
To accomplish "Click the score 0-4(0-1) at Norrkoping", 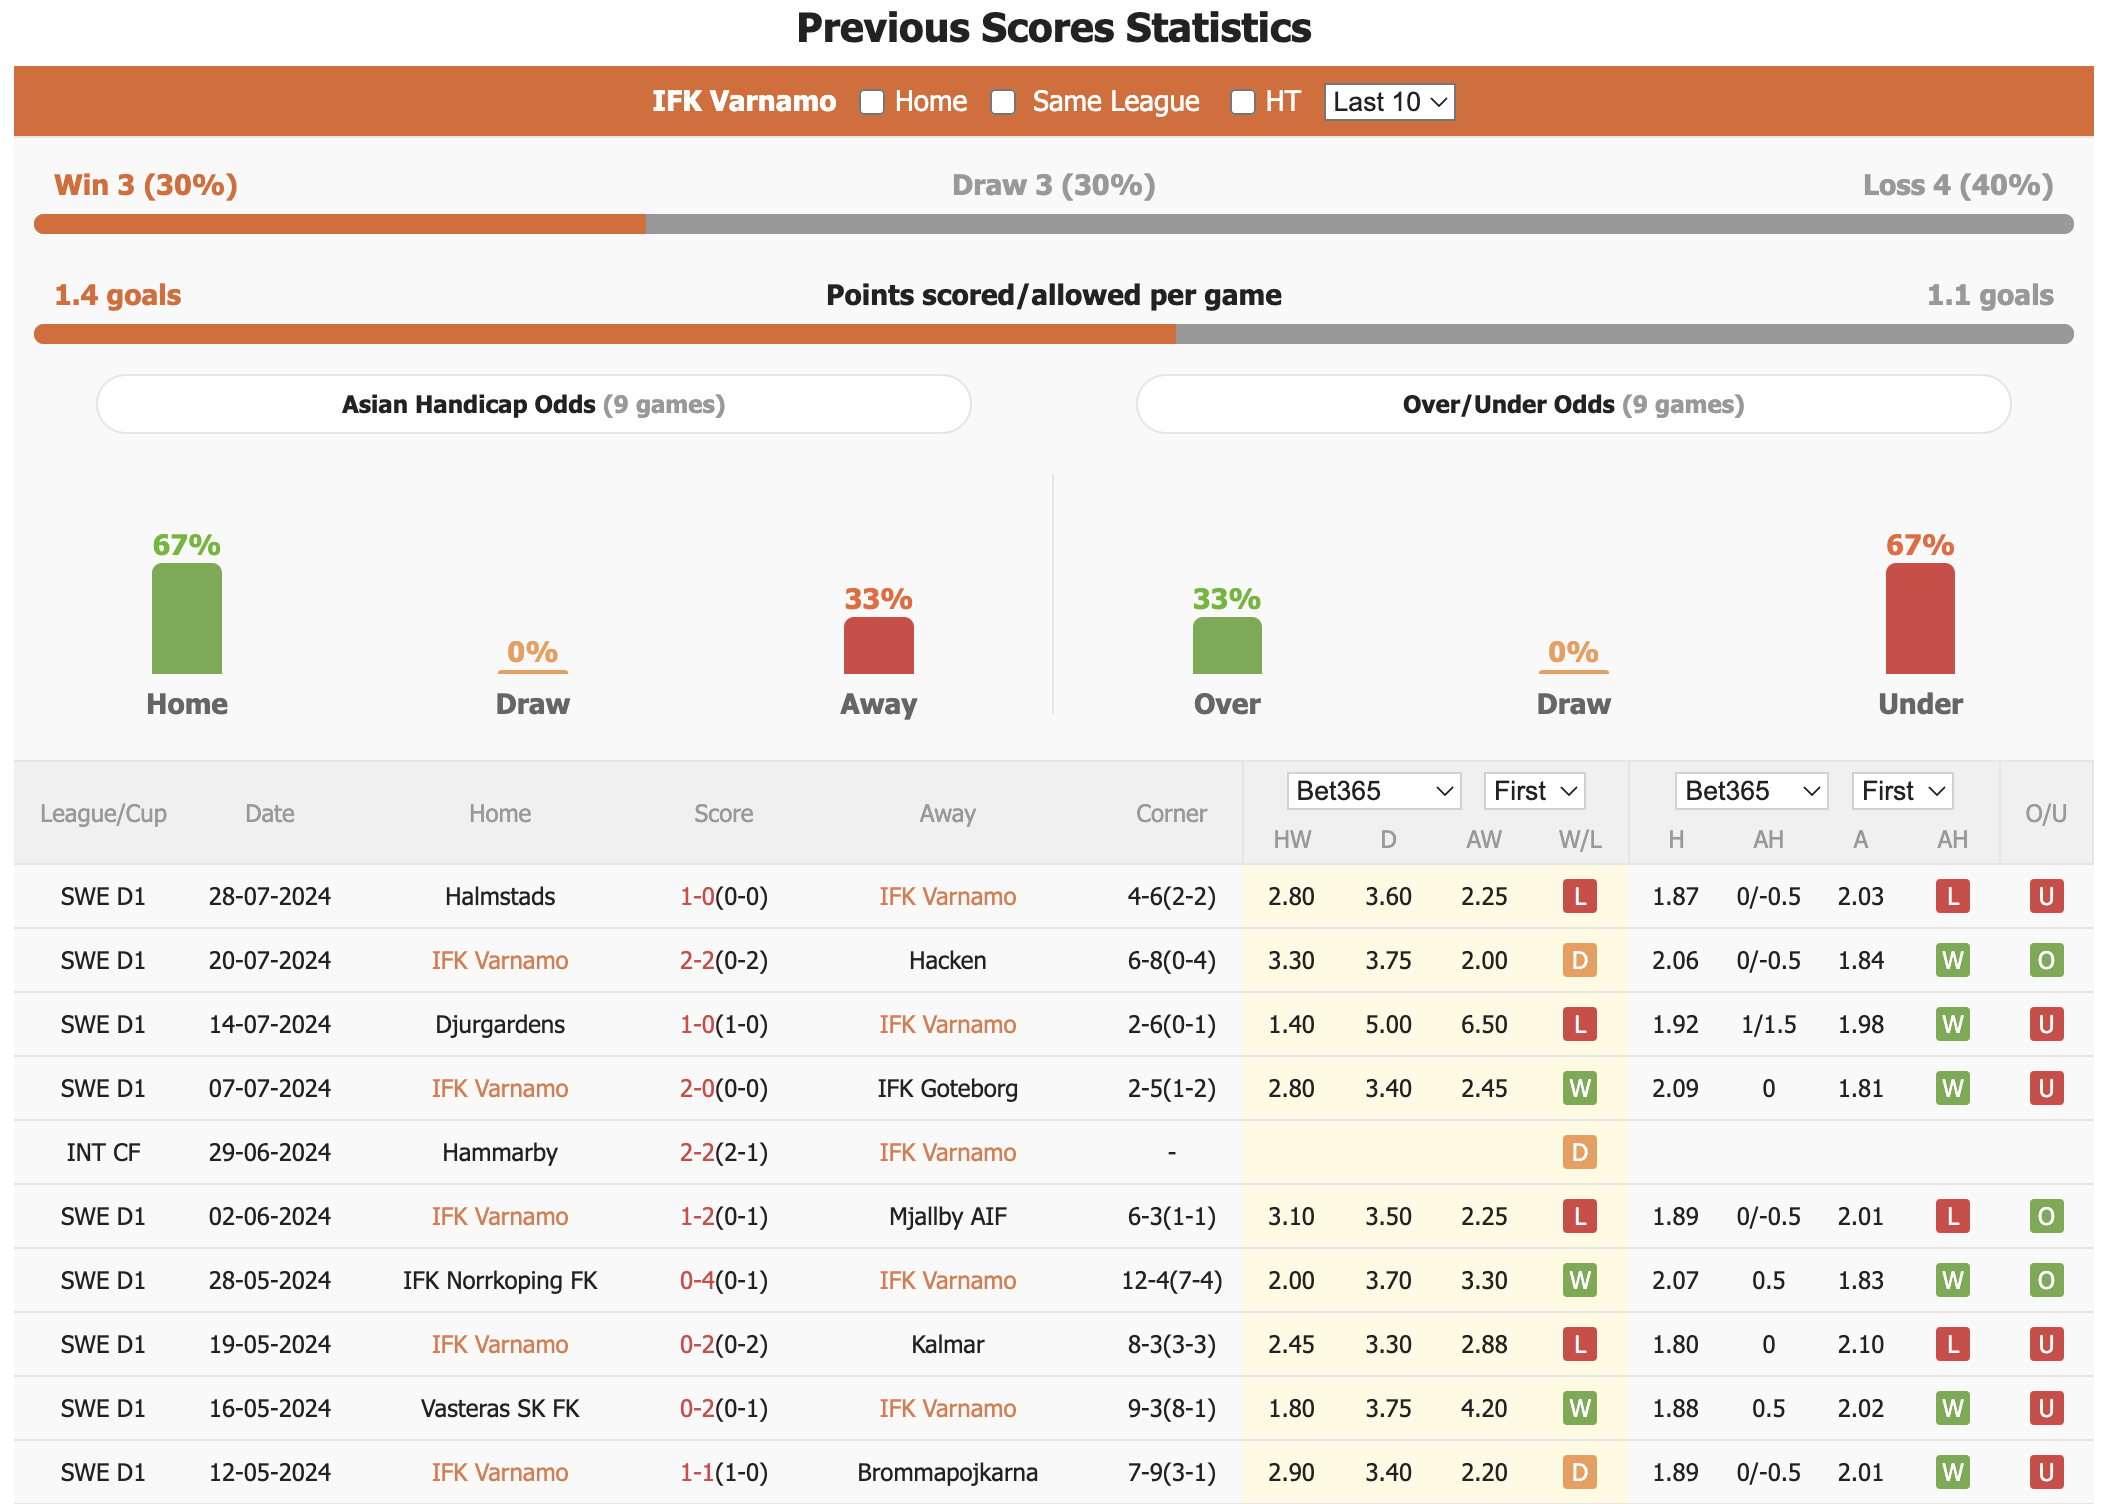I will coord(724,1280).
